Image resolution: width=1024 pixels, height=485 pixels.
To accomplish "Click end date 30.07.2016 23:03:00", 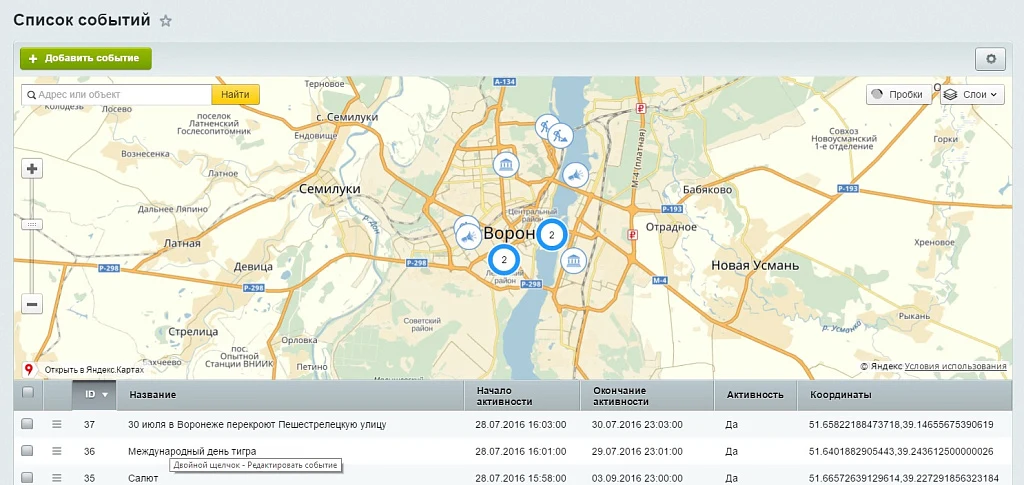I will click(x=637, y=424).
